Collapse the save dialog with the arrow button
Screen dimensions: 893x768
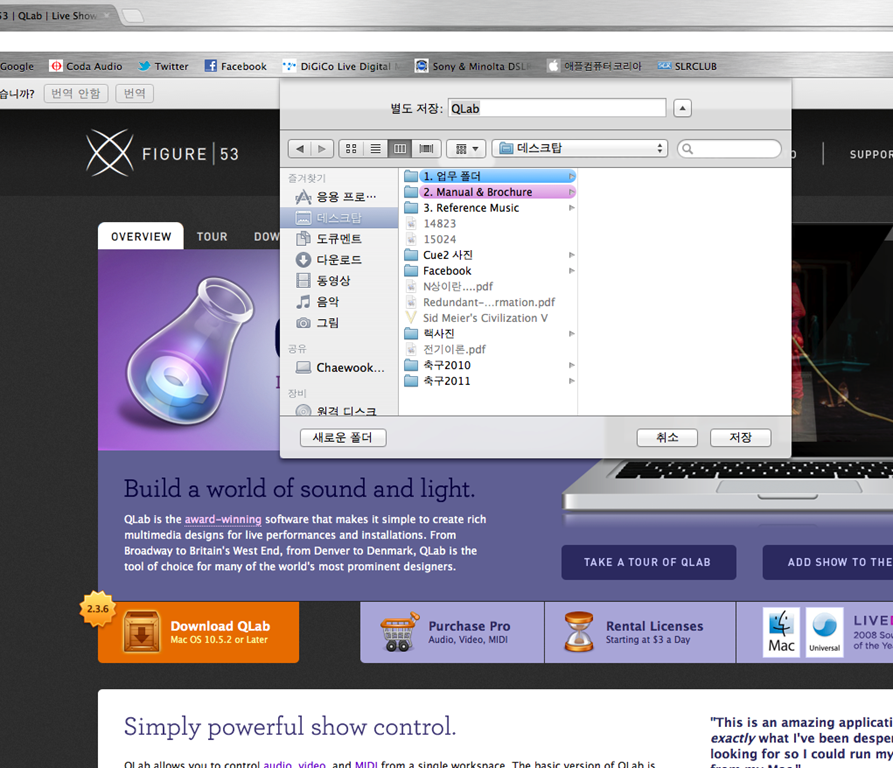(682, 108)
